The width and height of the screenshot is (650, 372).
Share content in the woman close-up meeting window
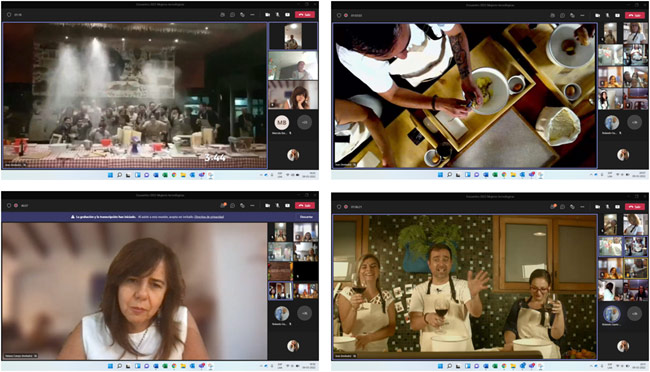287,205
